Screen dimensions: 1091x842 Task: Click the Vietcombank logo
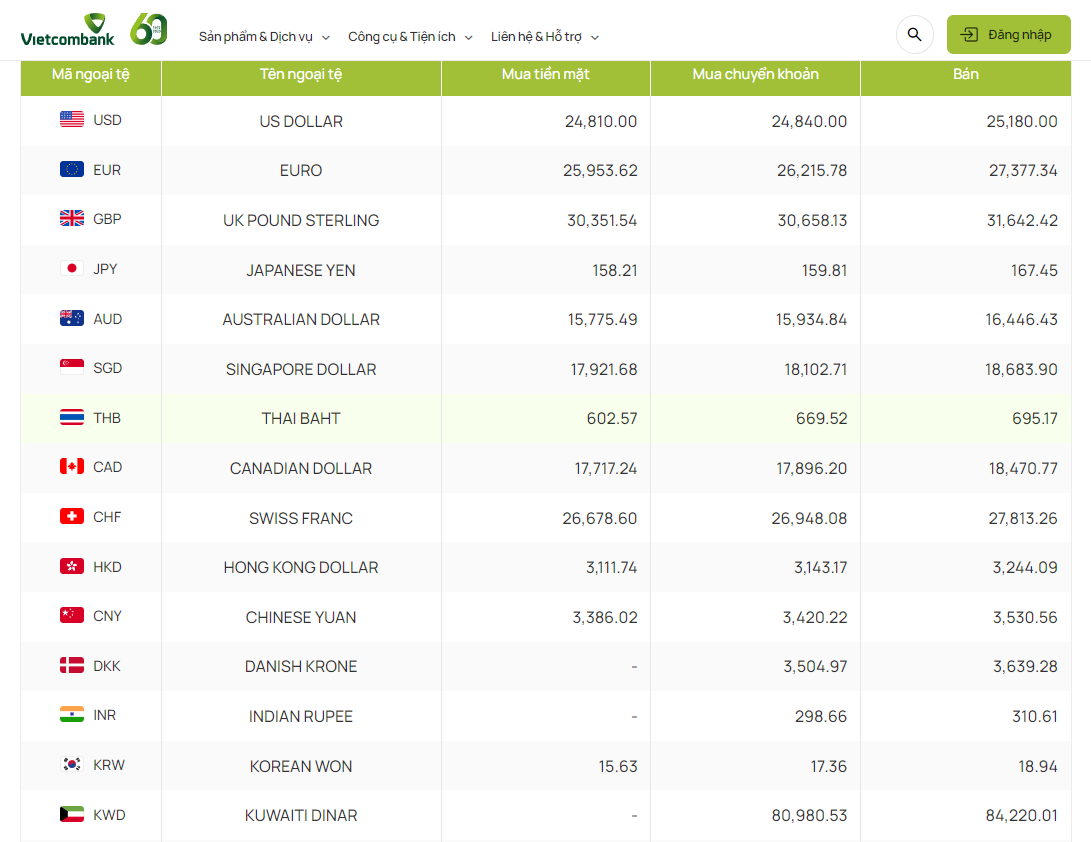tap(67, 31)
